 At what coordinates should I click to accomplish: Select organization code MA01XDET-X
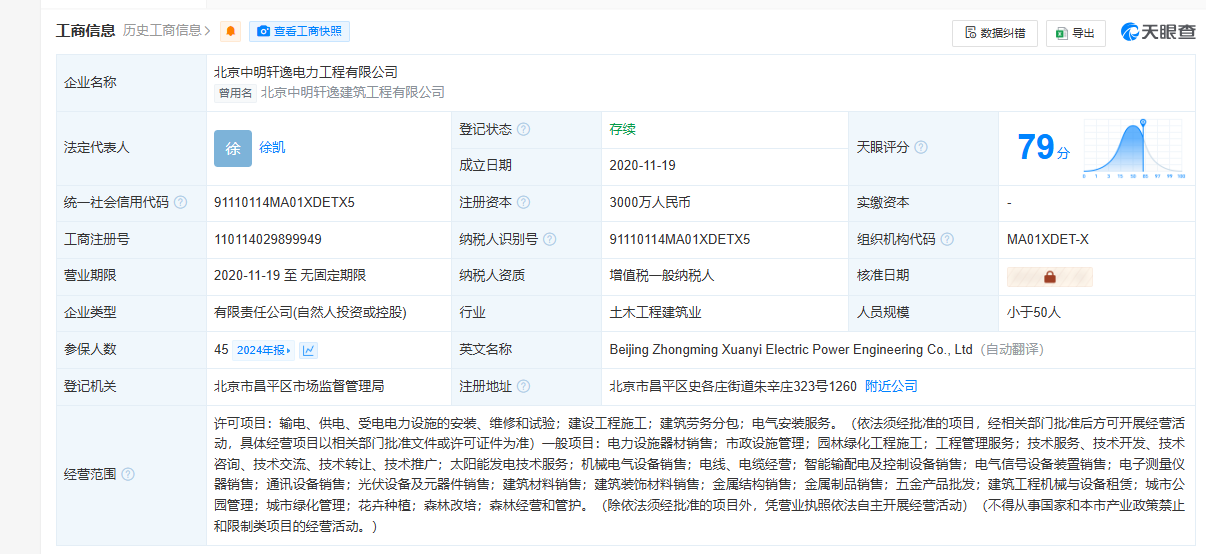point(1048,239)
